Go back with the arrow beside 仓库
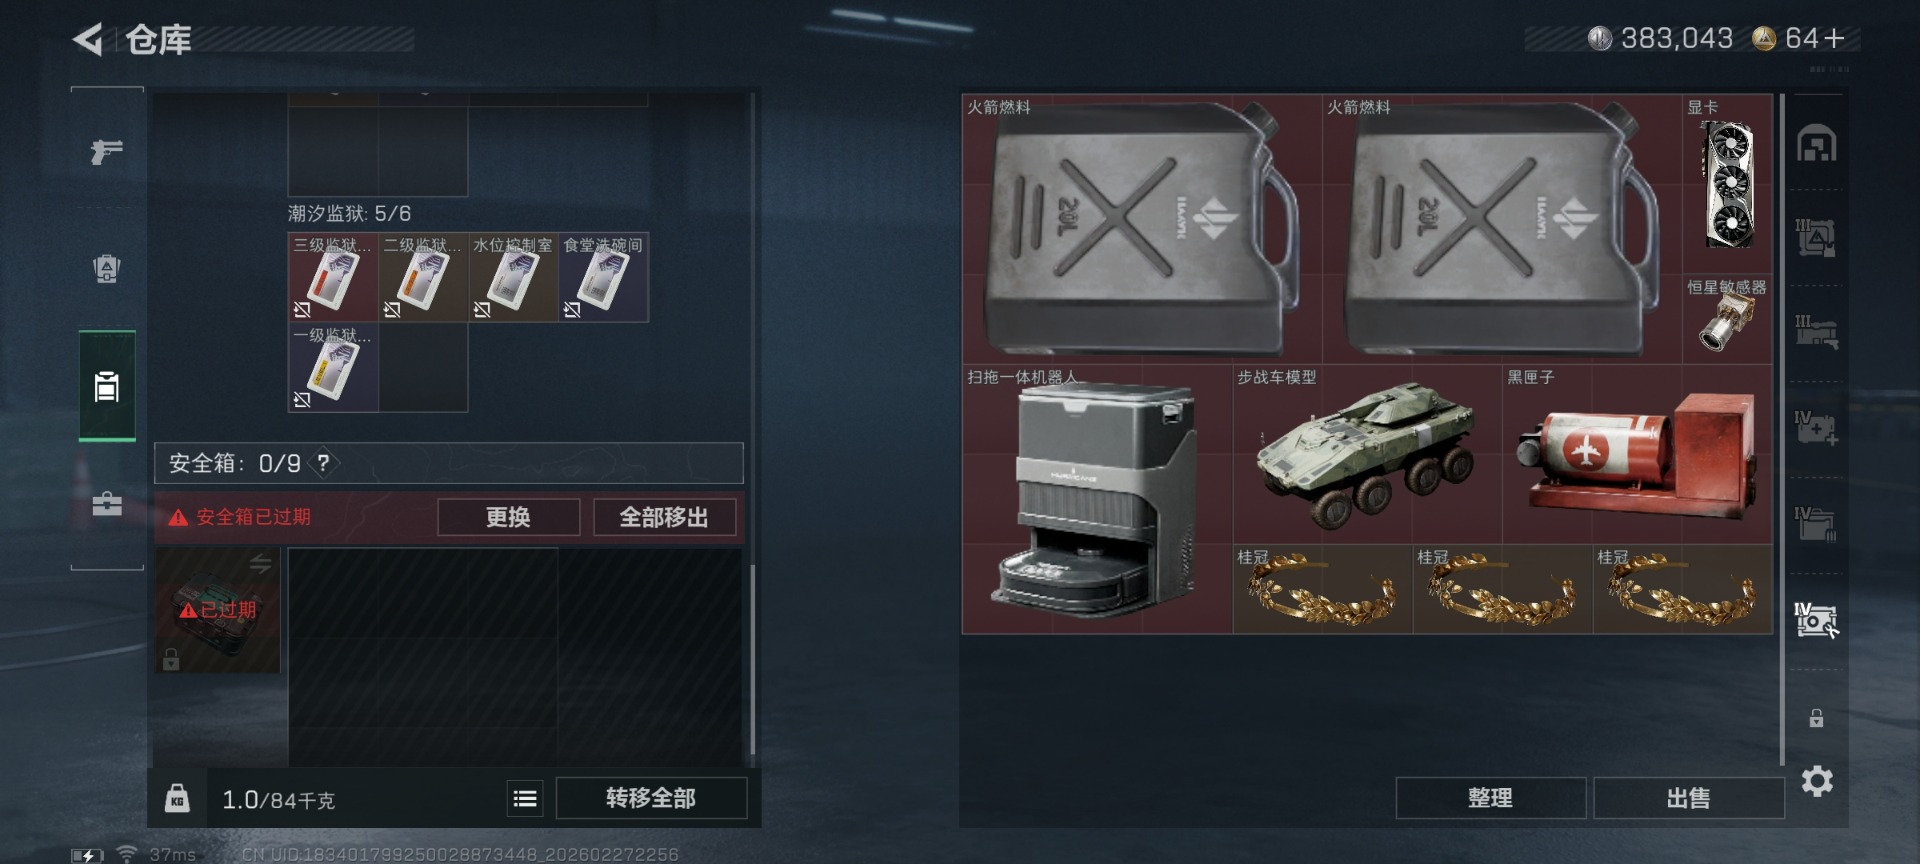 88,40
